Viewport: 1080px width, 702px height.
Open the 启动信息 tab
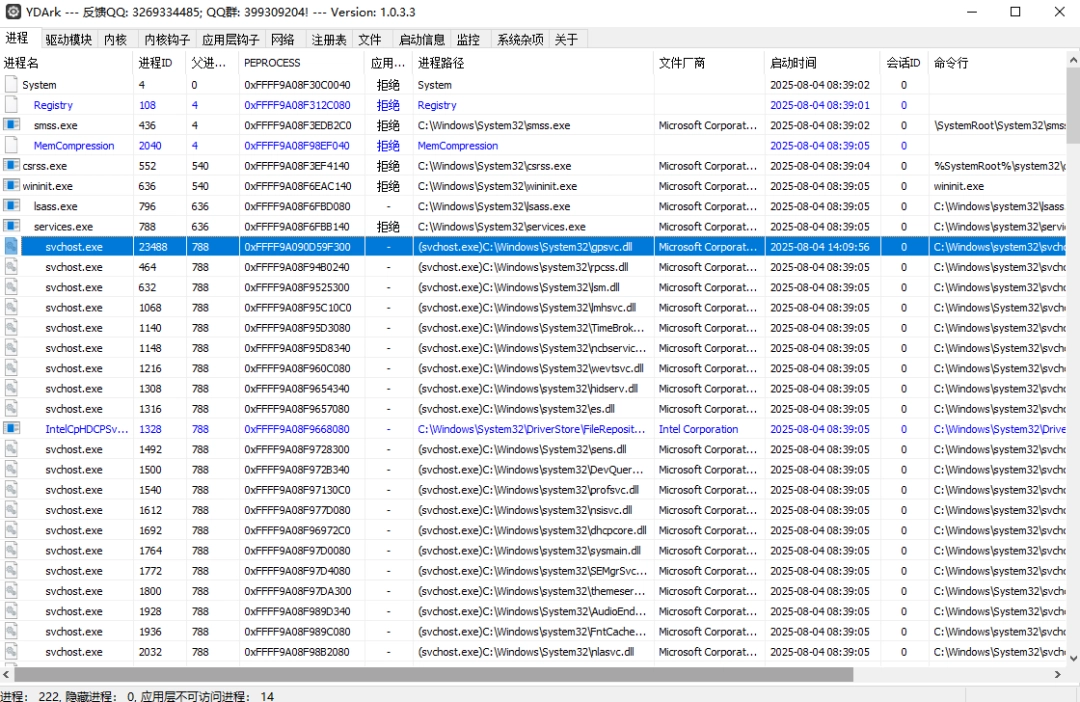(422, 40)
